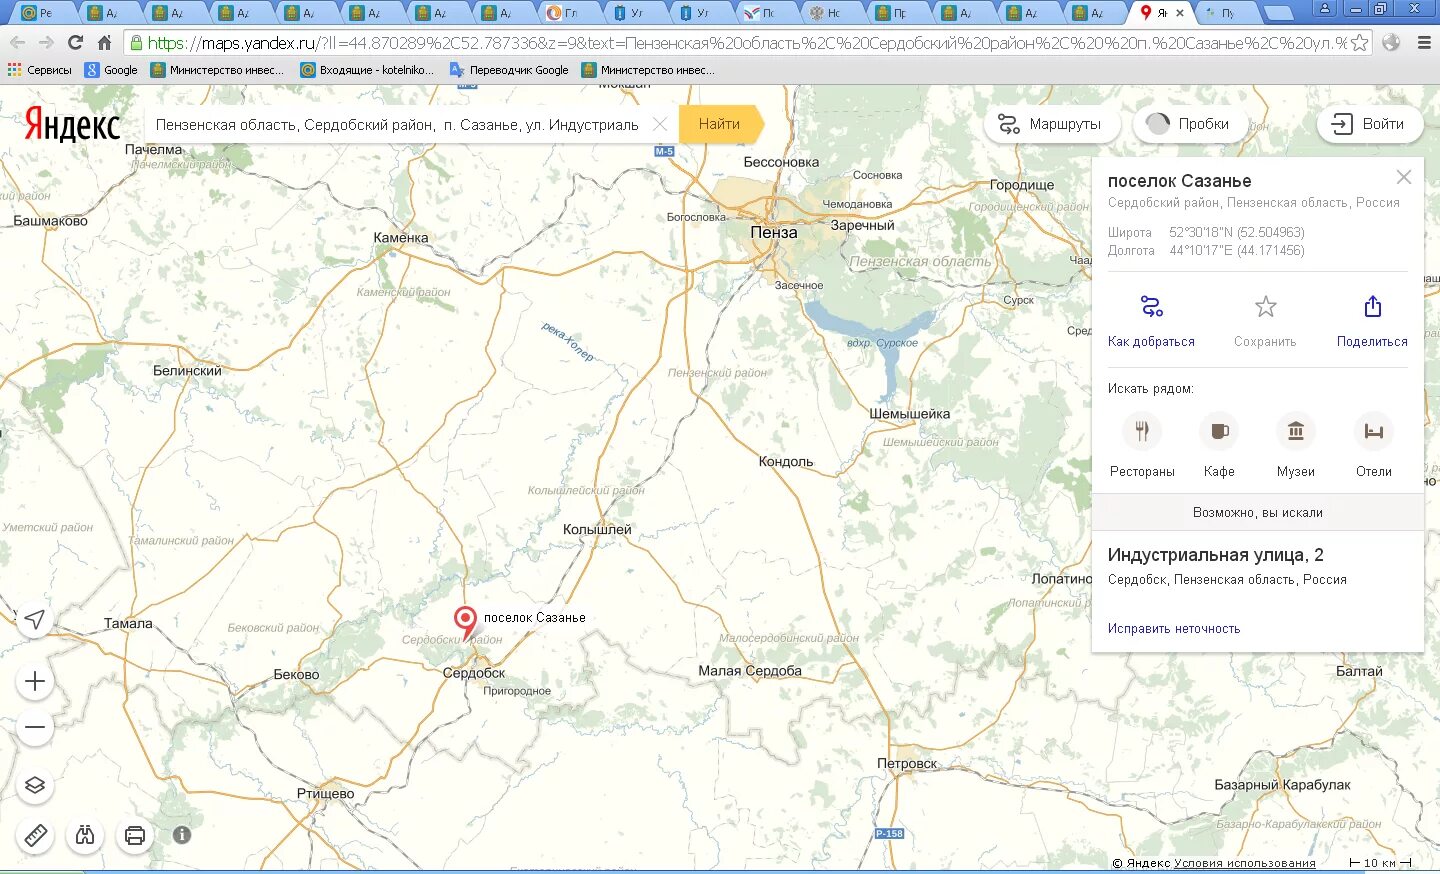
Task: Click the address bar URL
Action: click(746, 43)
